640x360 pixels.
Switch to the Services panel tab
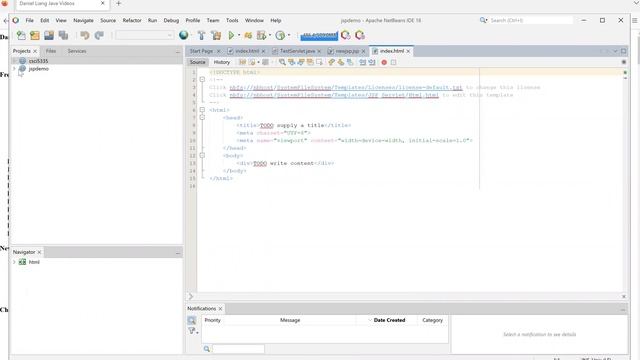pos(77,51)
